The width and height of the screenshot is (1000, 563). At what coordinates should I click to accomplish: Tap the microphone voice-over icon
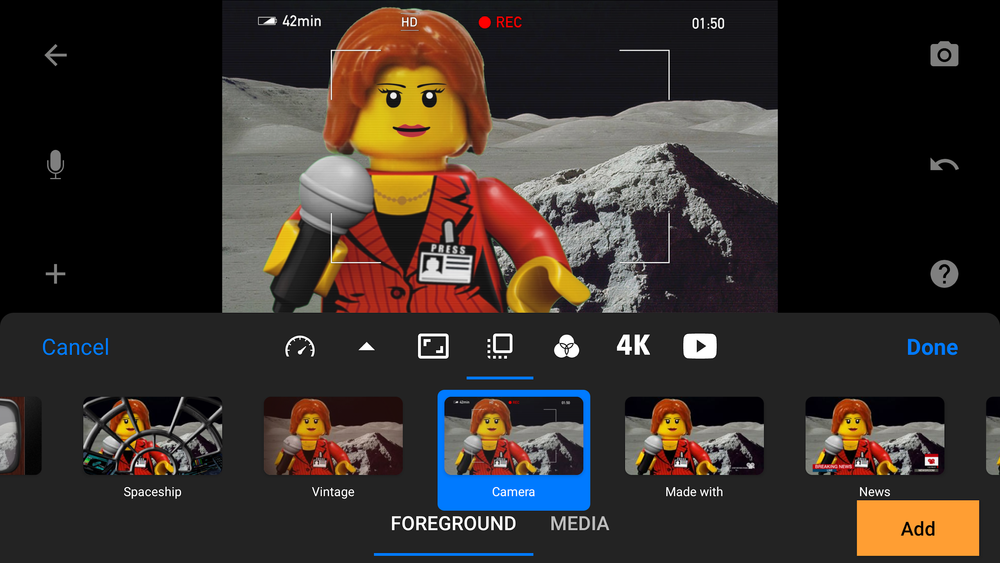click(56, 165)
